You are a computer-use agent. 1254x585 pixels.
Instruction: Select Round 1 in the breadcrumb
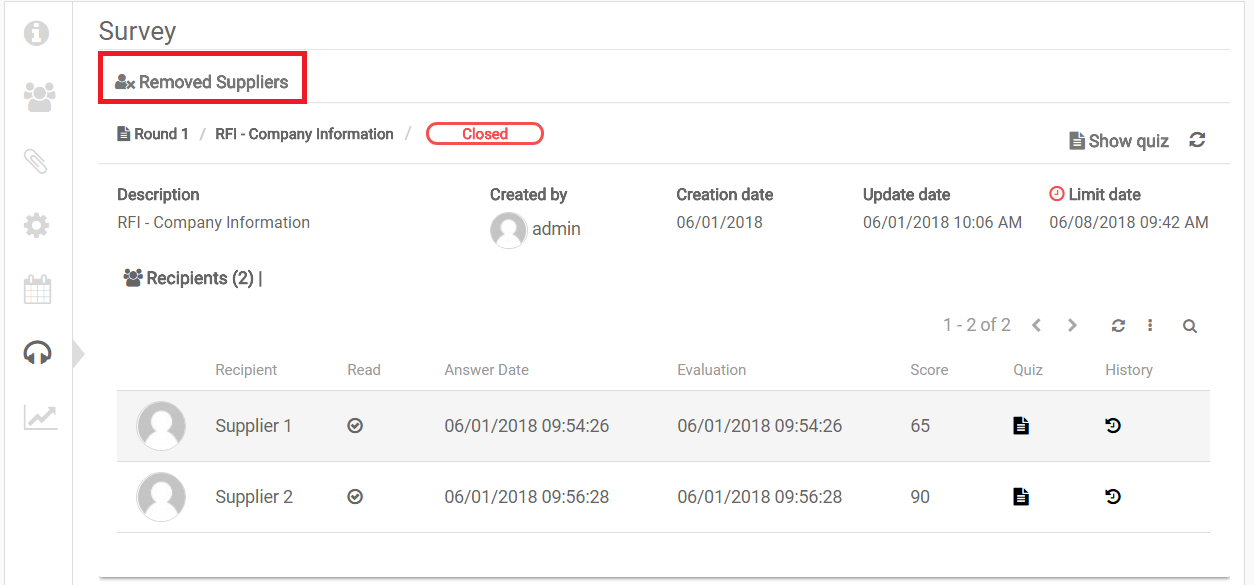point(153,134)
